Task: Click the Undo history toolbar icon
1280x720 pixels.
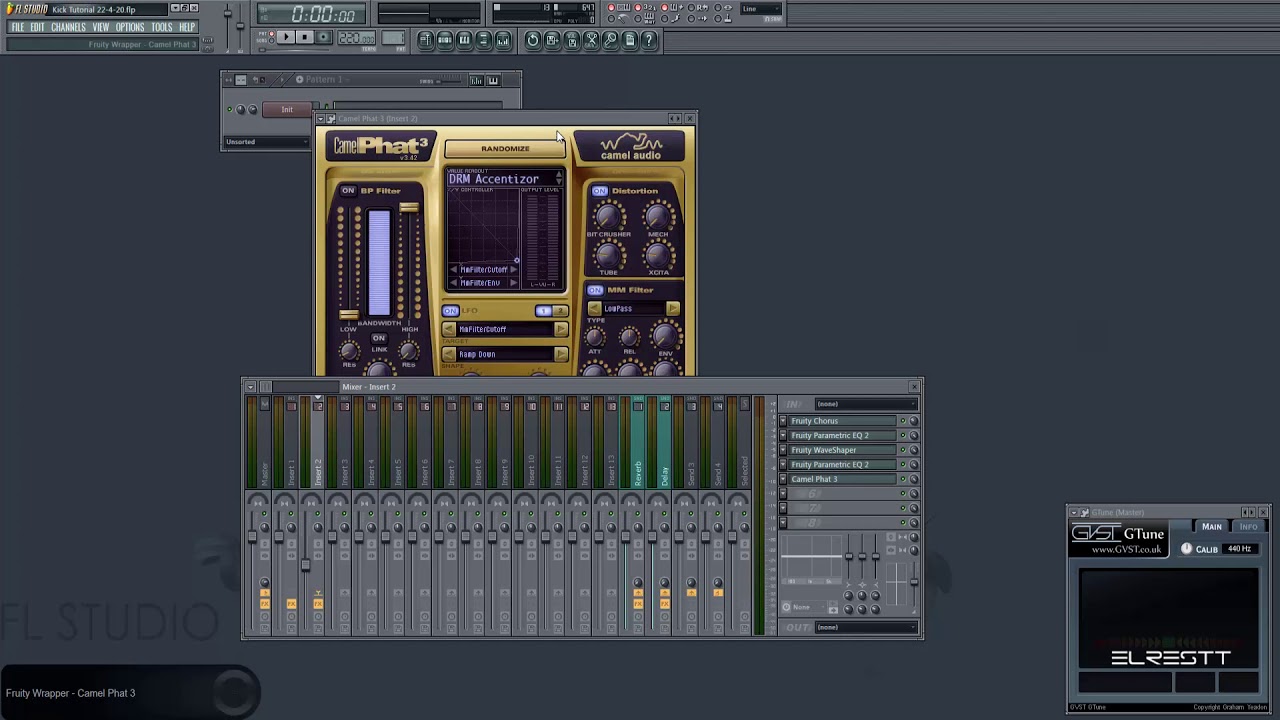Action: pos(533,40)
